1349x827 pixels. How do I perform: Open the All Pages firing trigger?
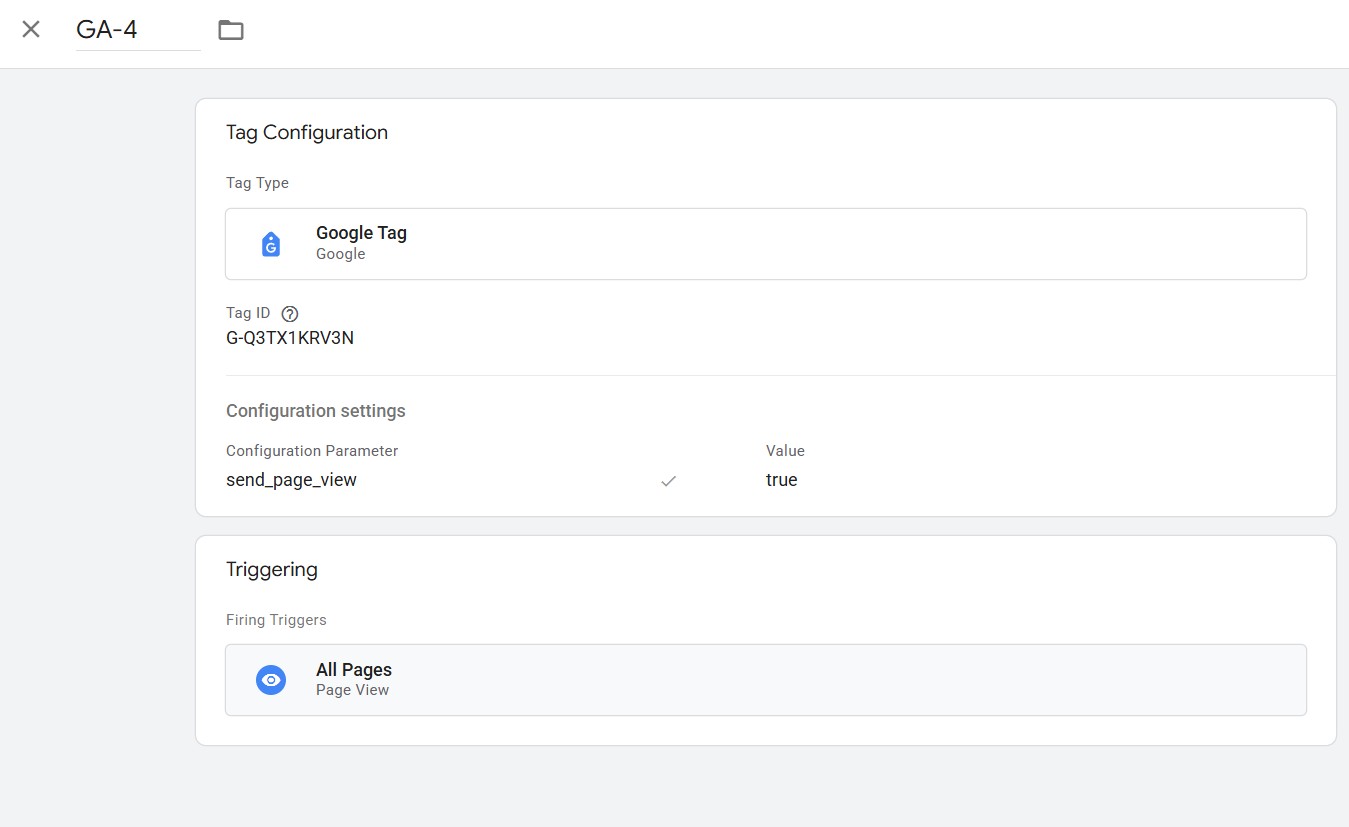(766, 680)
